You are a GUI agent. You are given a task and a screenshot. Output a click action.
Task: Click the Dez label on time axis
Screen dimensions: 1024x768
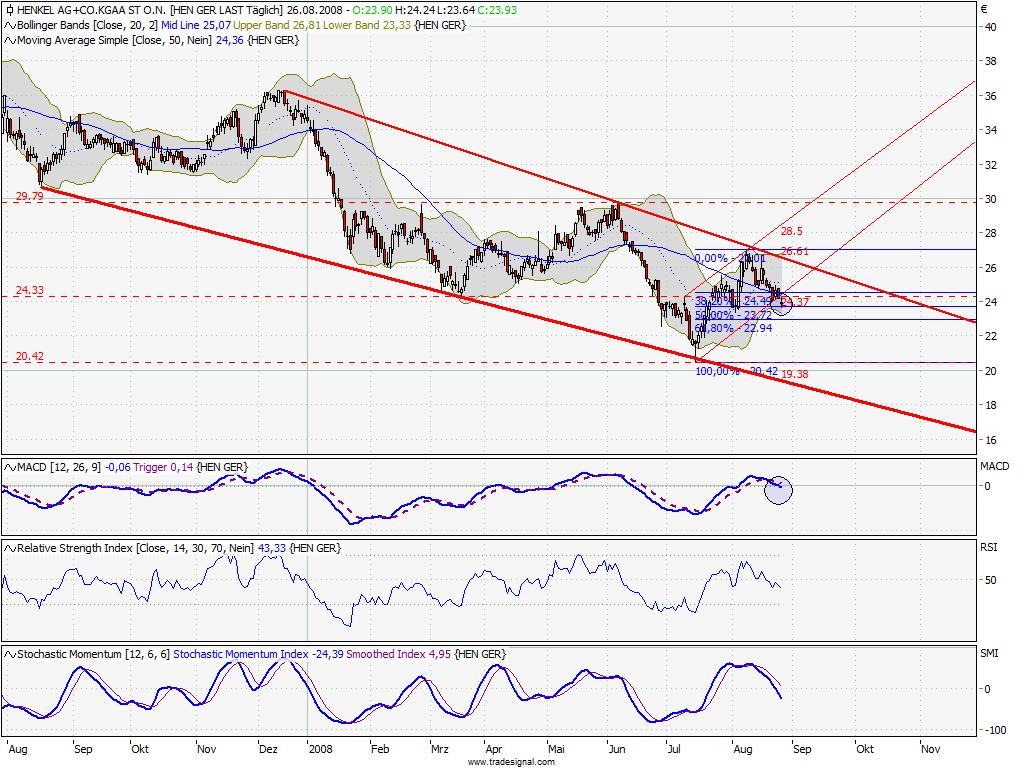click(x=268, y=749)
